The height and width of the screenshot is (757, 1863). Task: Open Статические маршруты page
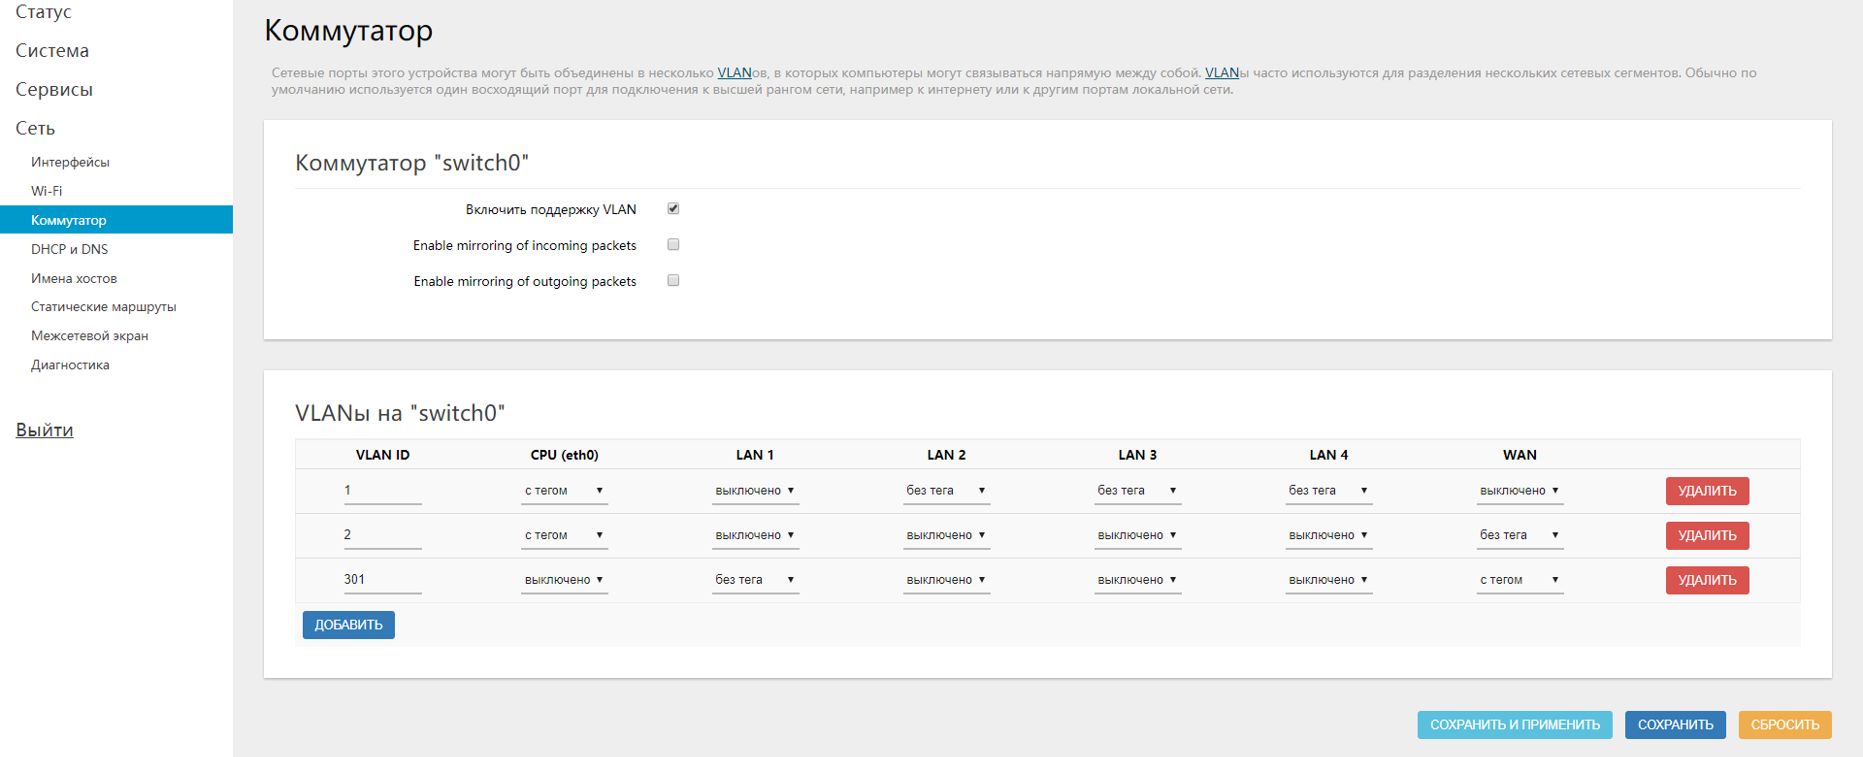[103, 307]
